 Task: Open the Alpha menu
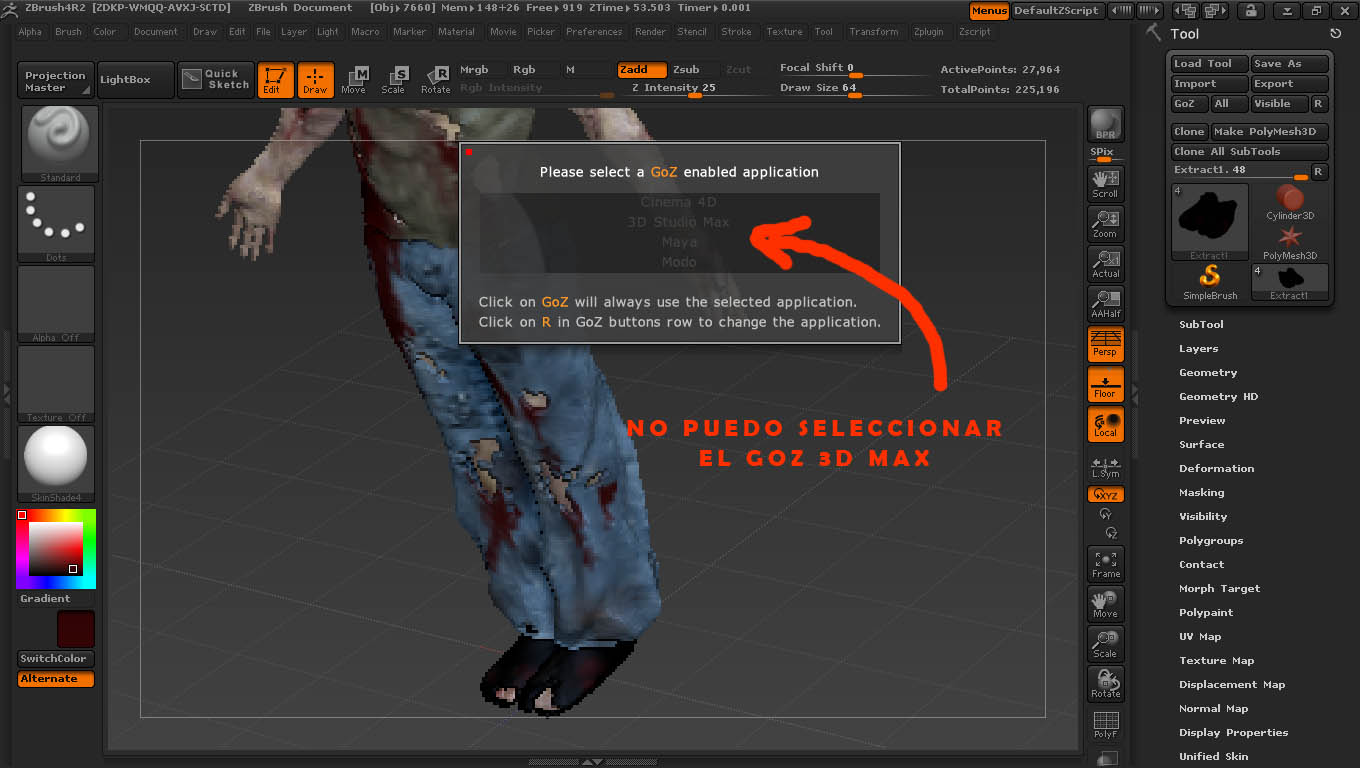pos(30,32)
